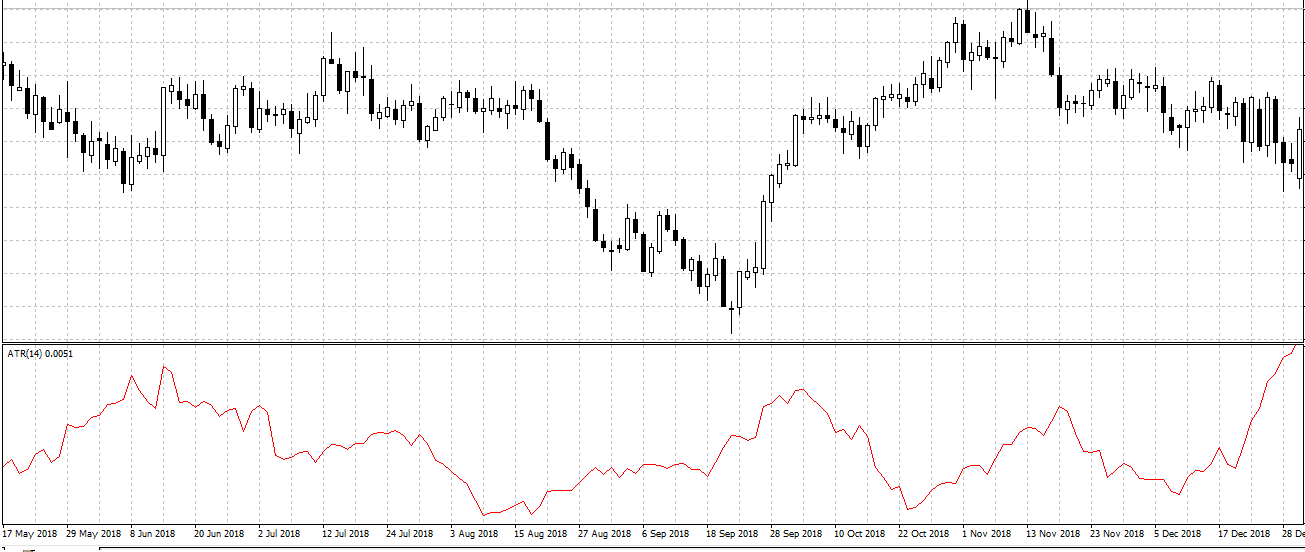Click the 10 Oct 2018 time label
1305x552 pixels.
pos(859,534)
